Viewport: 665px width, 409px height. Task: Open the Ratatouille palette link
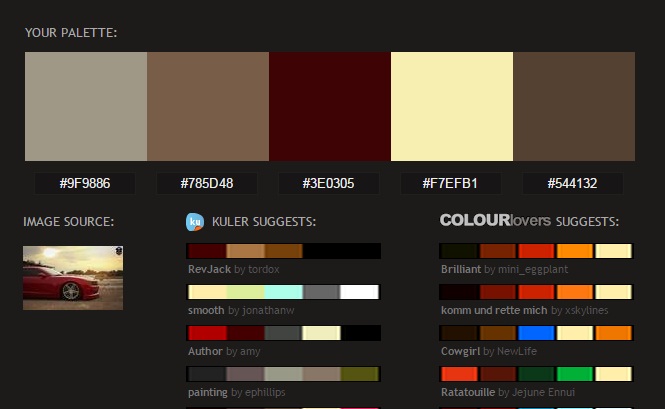point(468,392)
